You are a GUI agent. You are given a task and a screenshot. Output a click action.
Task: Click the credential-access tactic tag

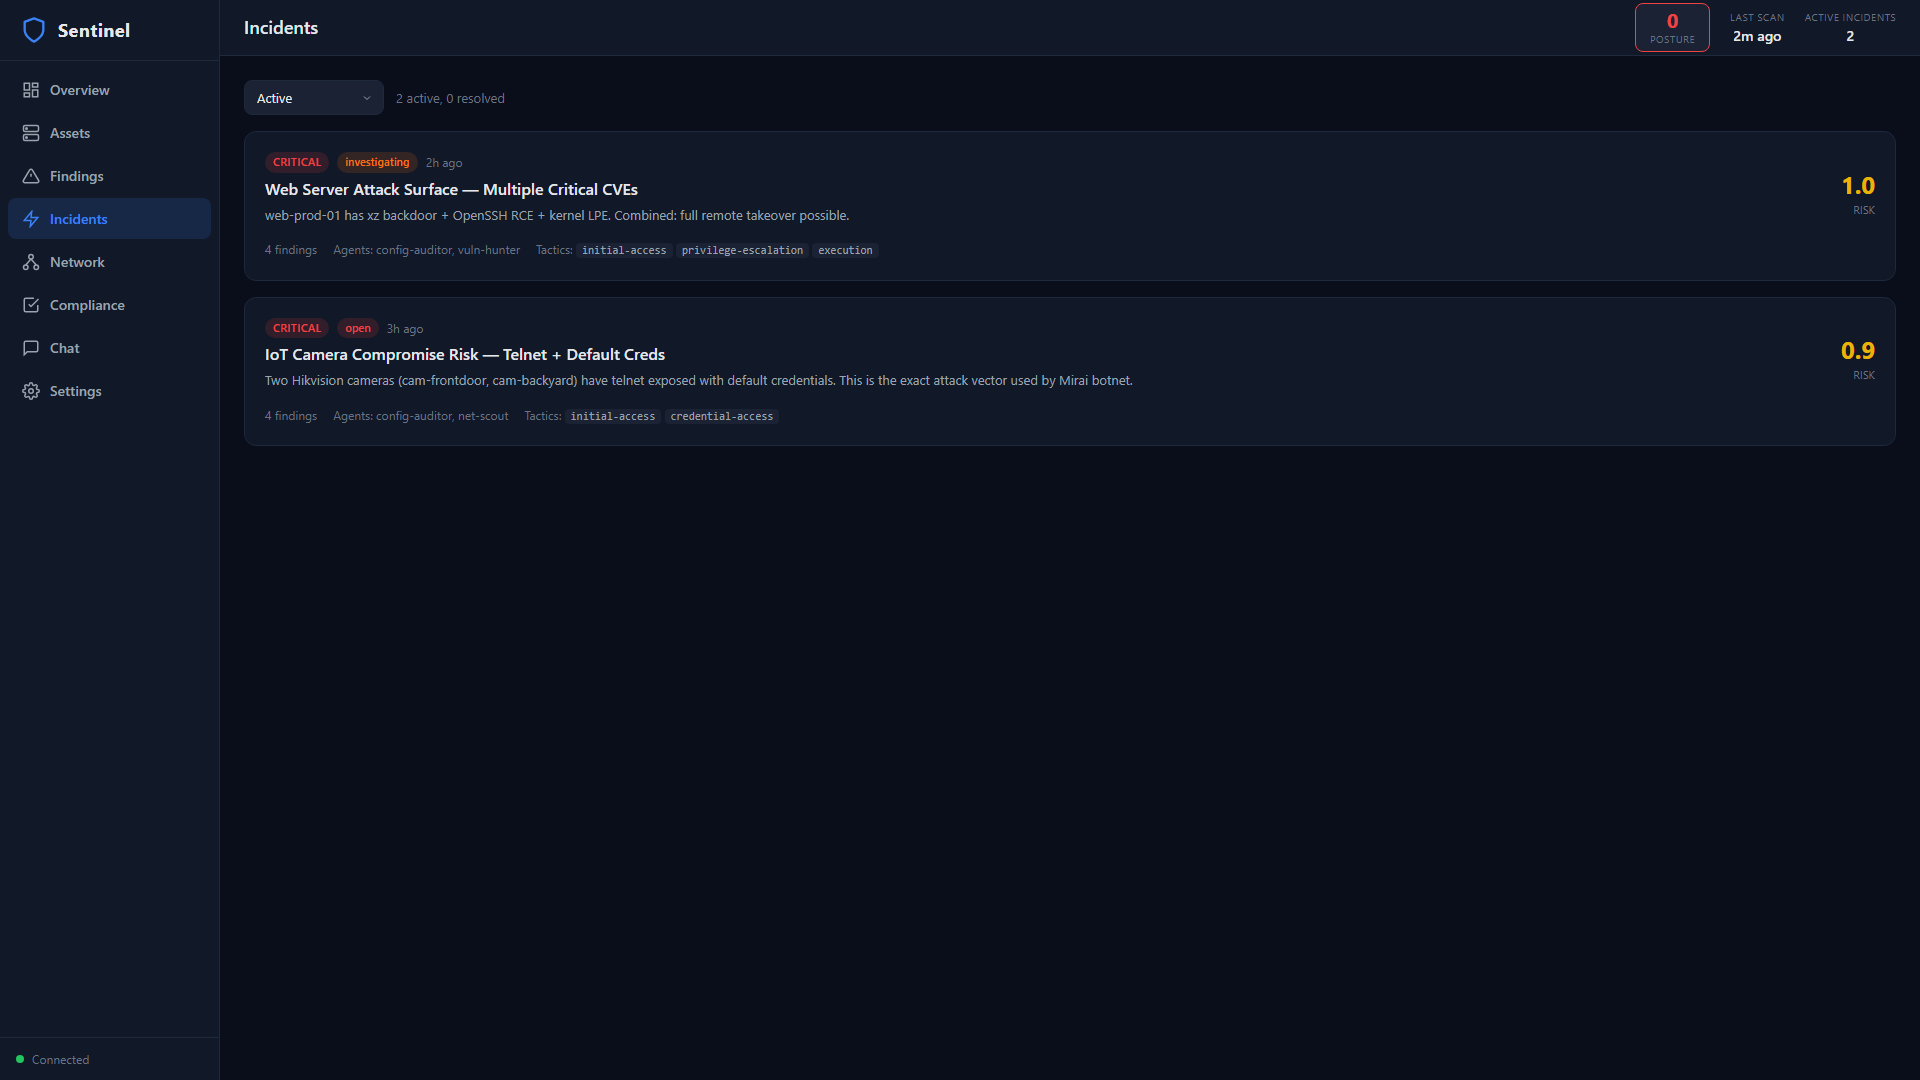(721, 416)
